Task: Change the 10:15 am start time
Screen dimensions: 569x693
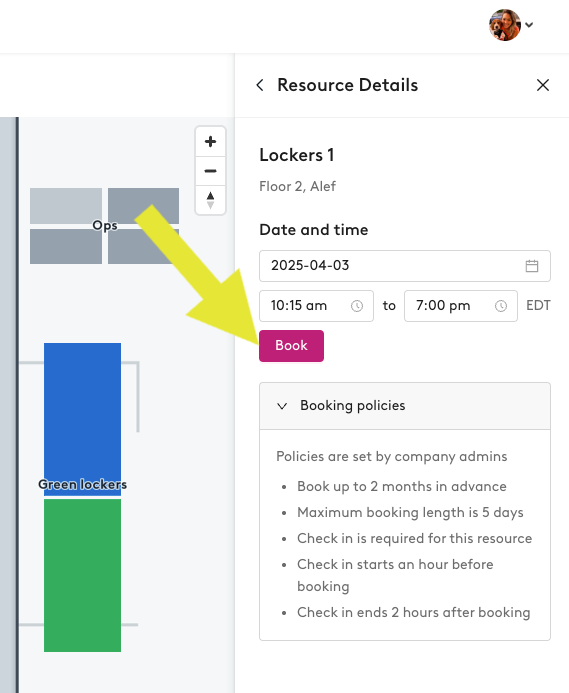Action: [316, 306]
